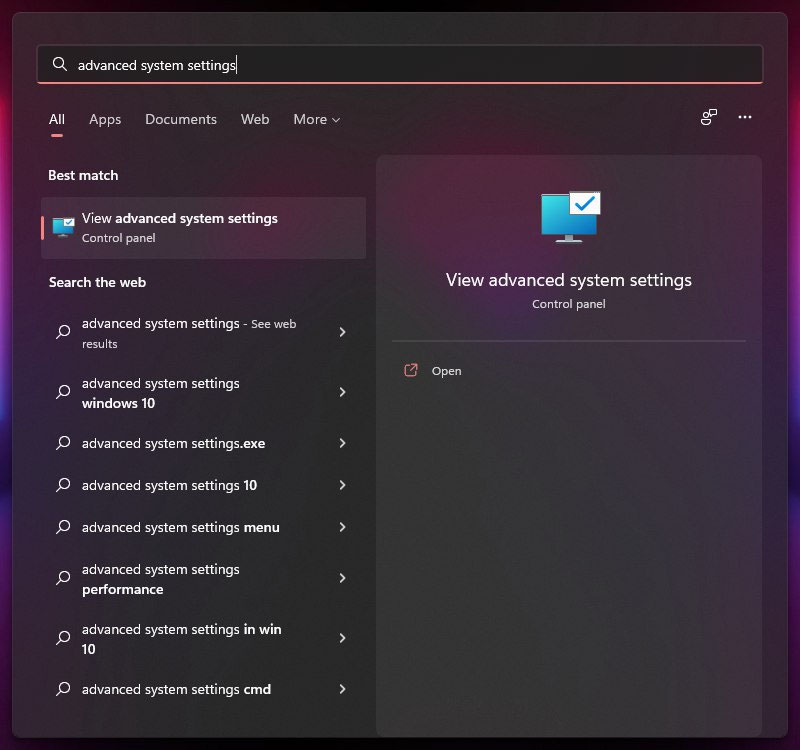Click the magnifier beside 'advanced system settings.exe'
The width and height of the screenshot is (800, 750).
(x=62, y=443)
